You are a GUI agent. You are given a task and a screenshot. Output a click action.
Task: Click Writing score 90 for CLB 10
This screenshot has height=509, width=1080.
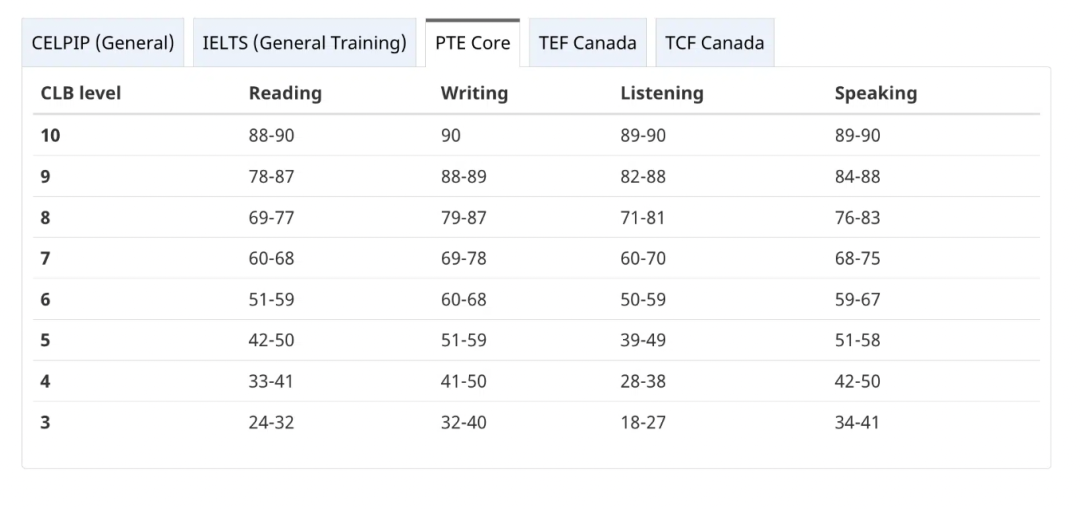pos(451,136)
